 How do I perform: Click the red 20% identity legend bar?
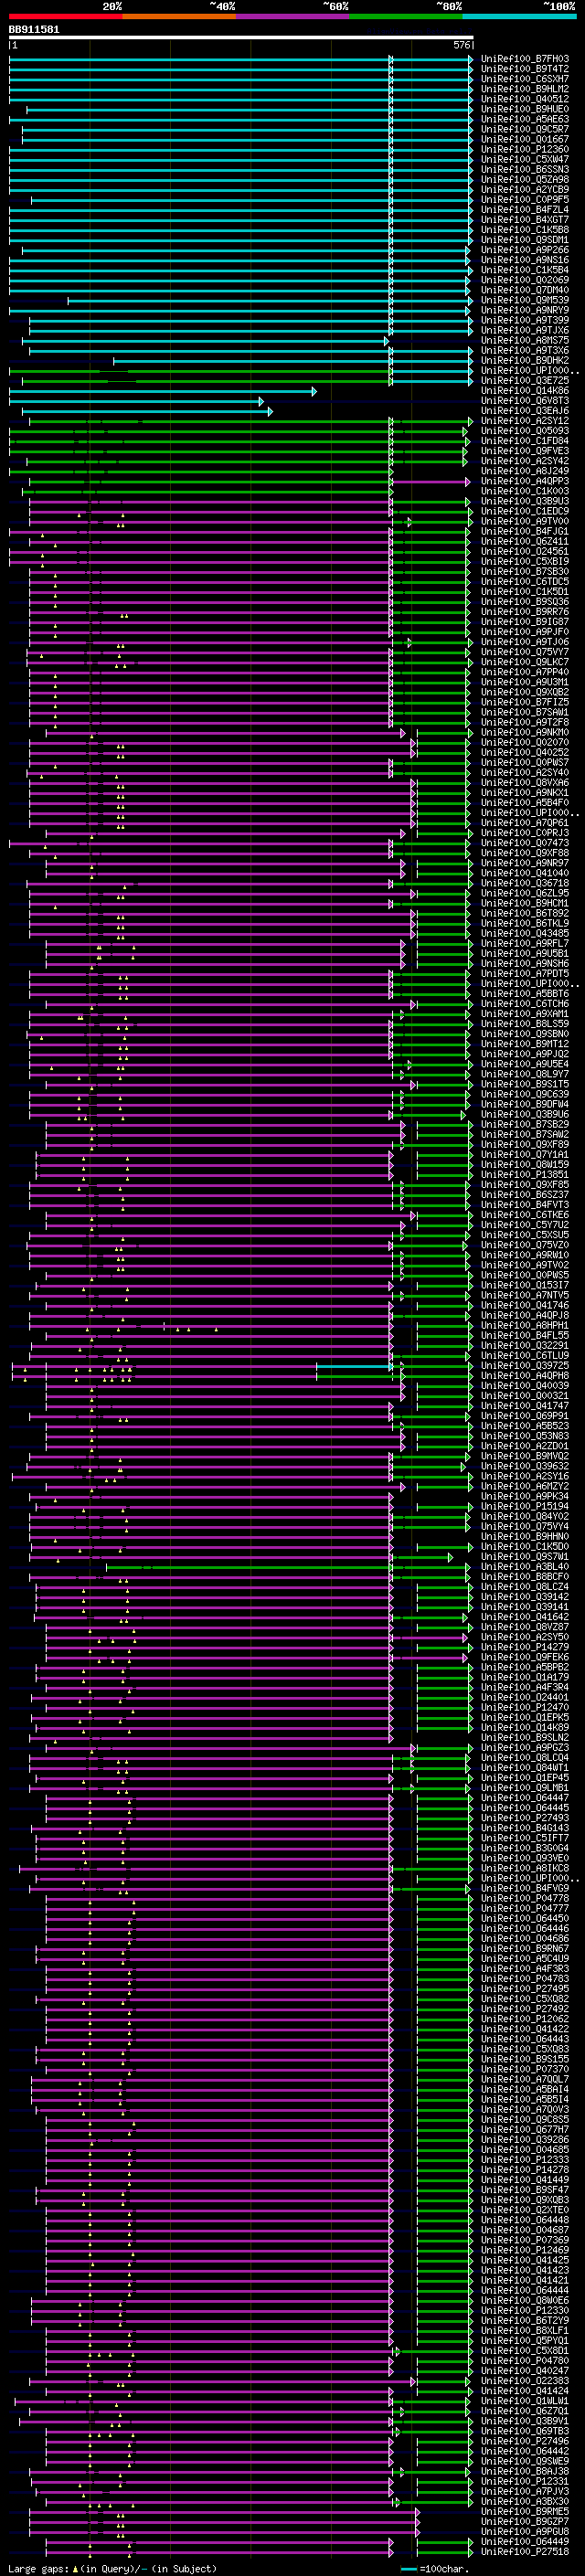pyautogui.click(x=65, y=16)
